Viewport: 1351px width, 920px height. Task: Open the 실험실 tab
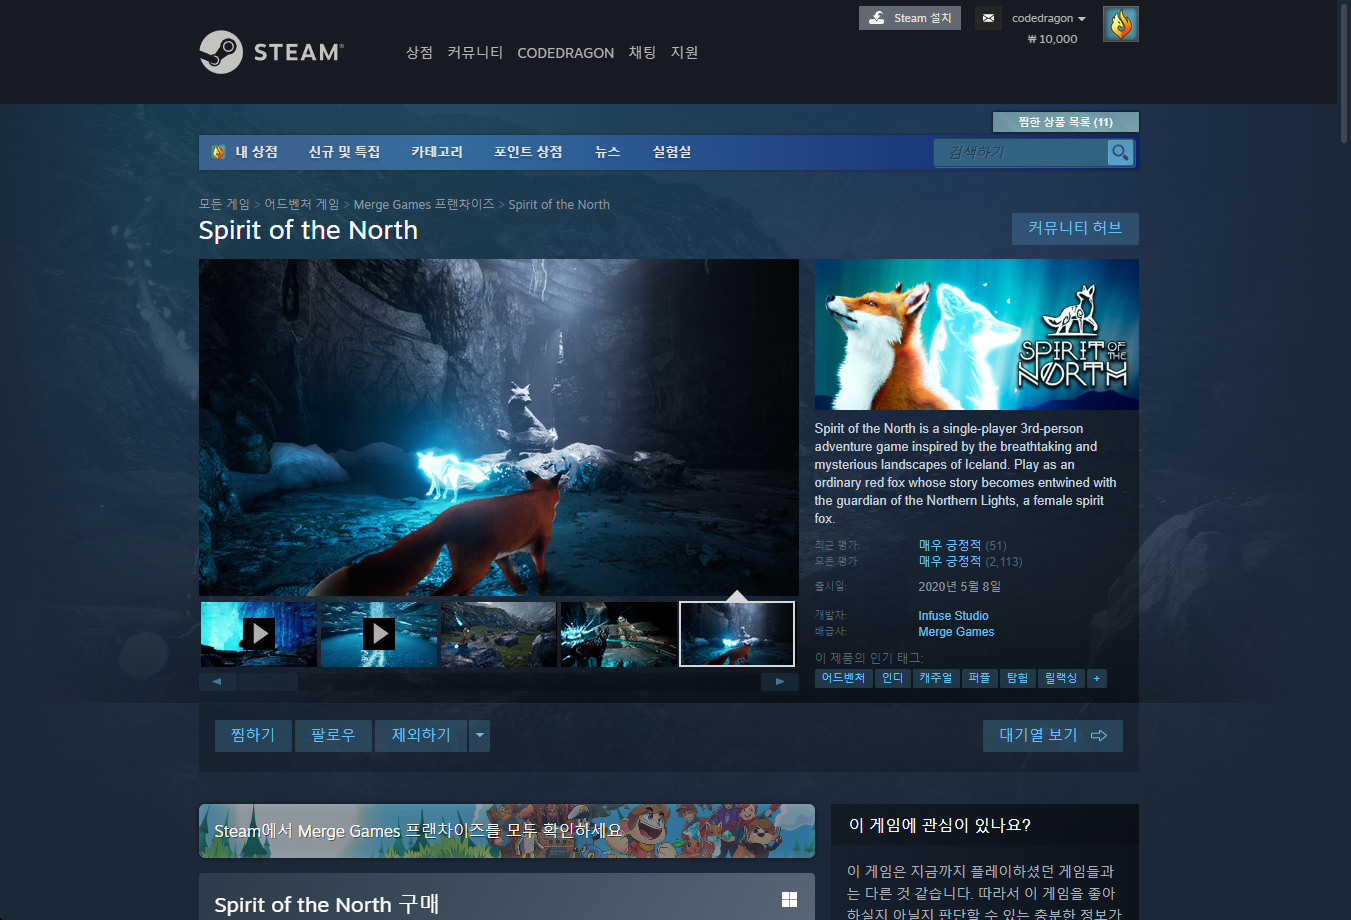point(672,152)
